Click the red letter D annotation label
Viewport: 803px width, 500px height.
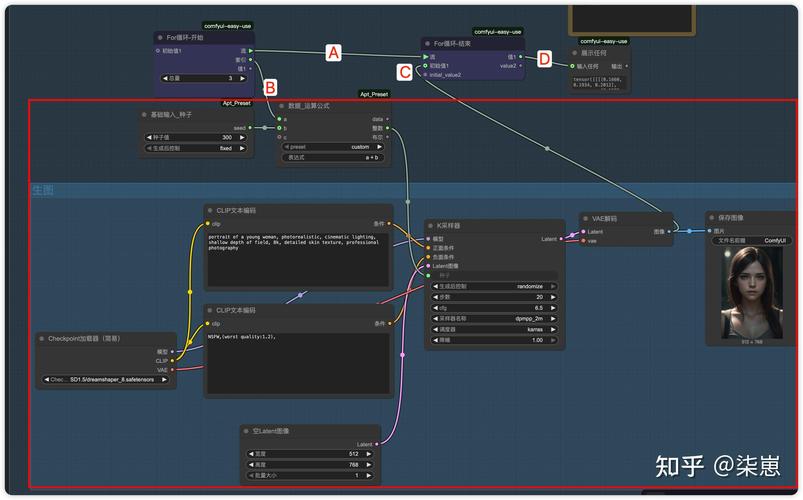pos(544,59)
